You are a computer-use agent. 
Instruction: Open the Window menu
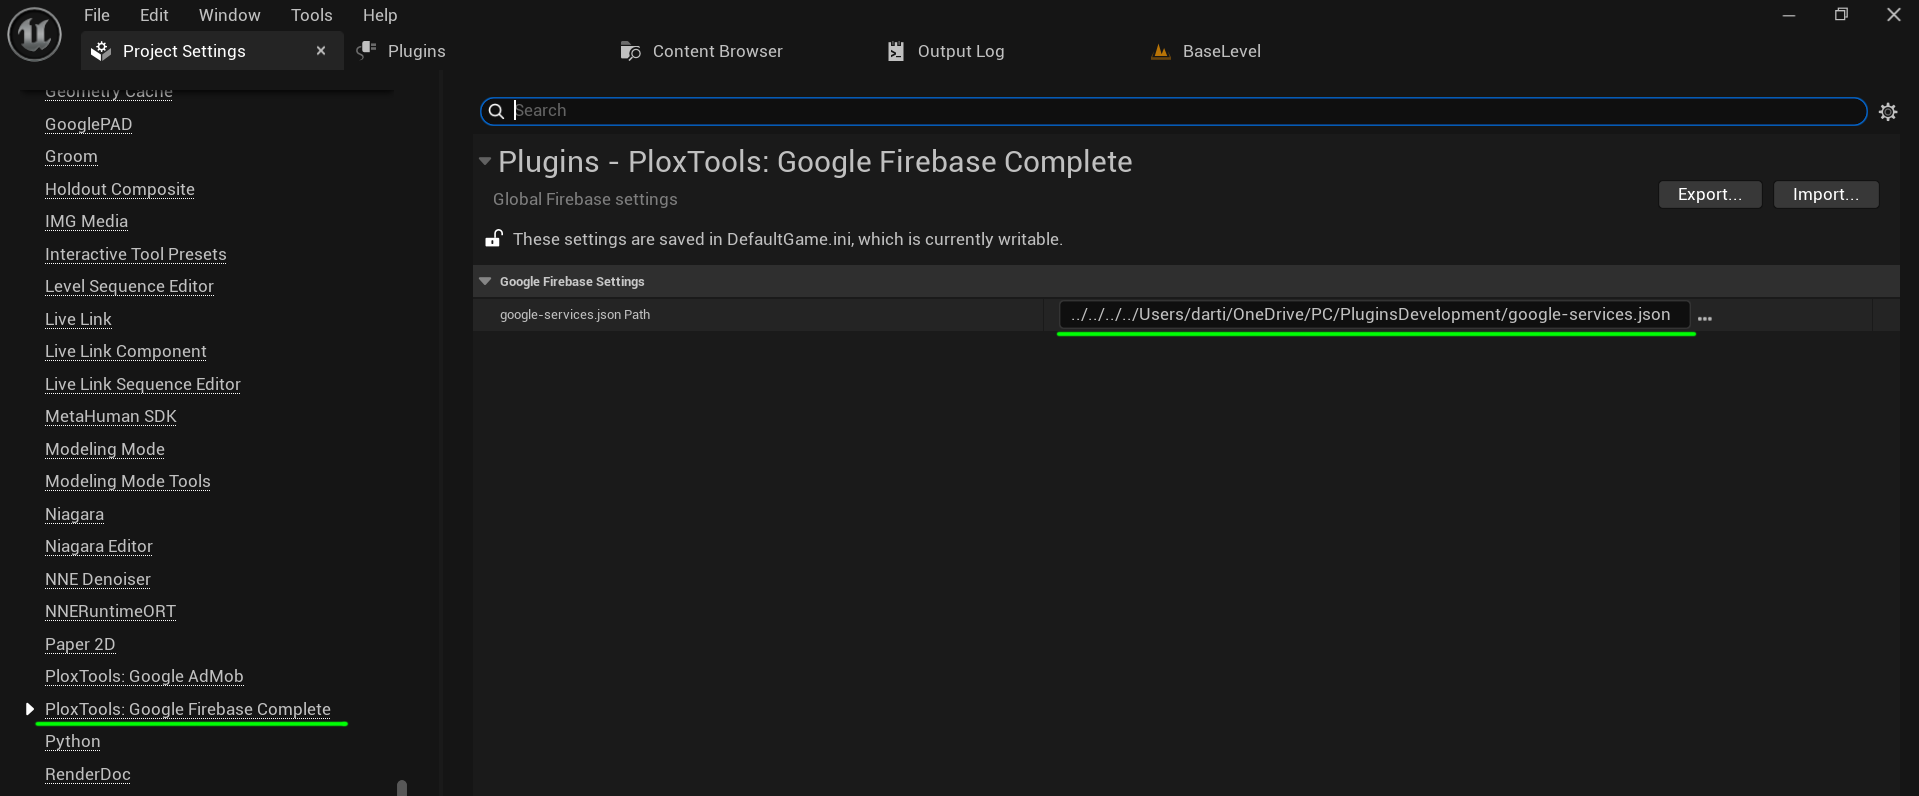229,15
